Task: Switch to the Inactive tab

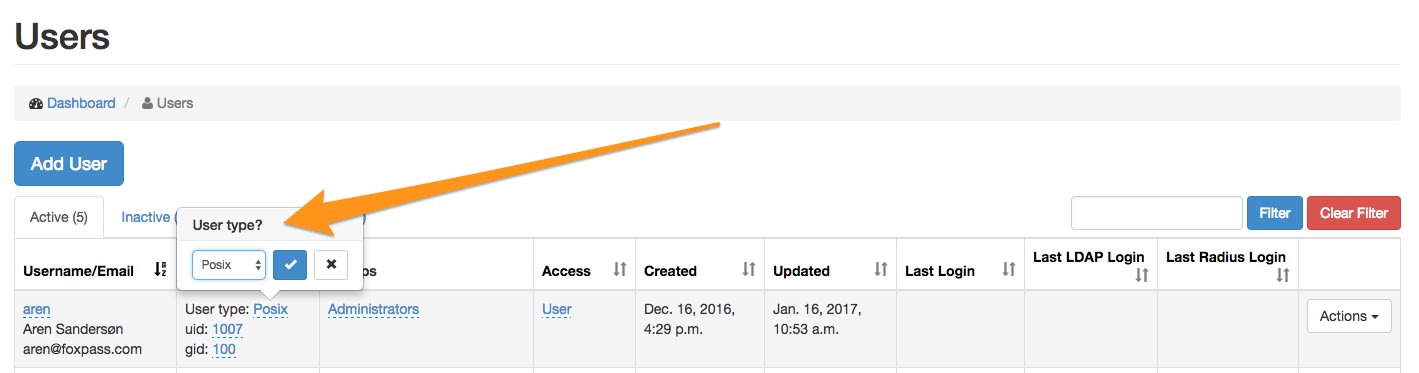Action: (145, 217)
